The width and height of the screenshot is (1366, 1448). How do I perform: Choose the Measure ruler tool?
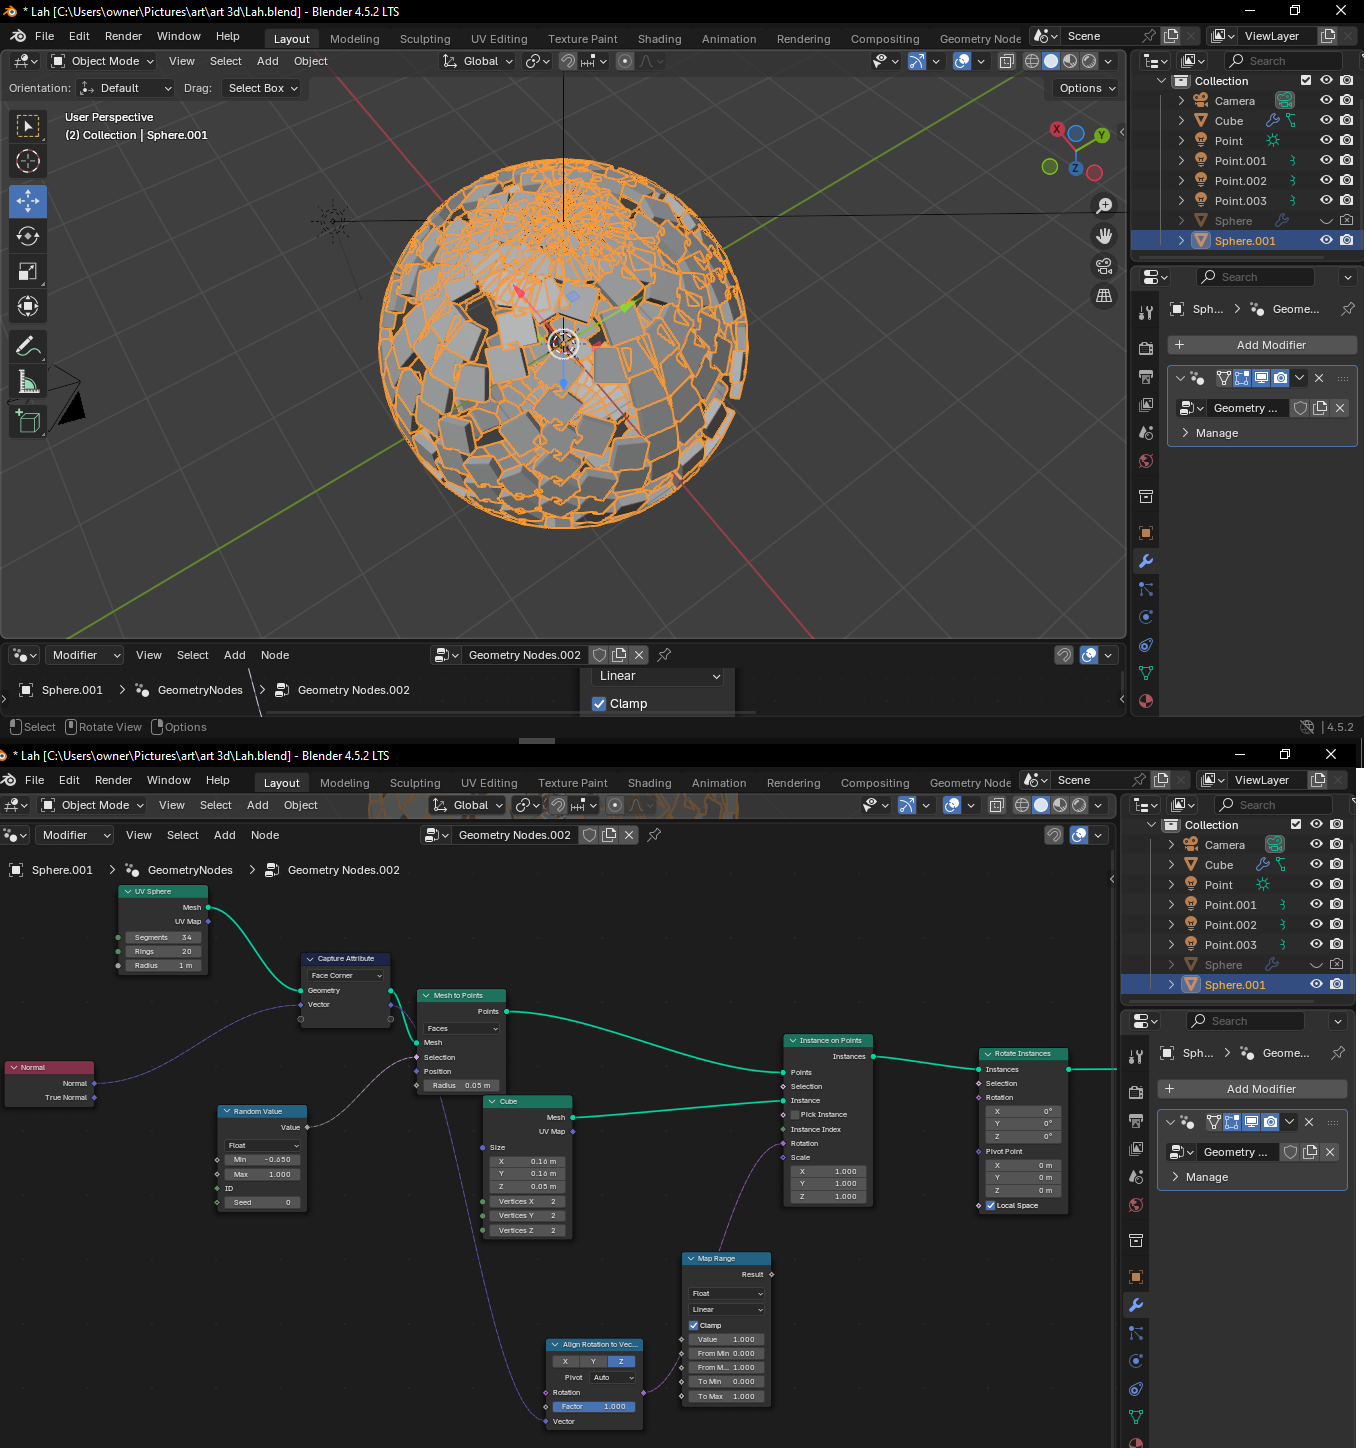(28, 381)
